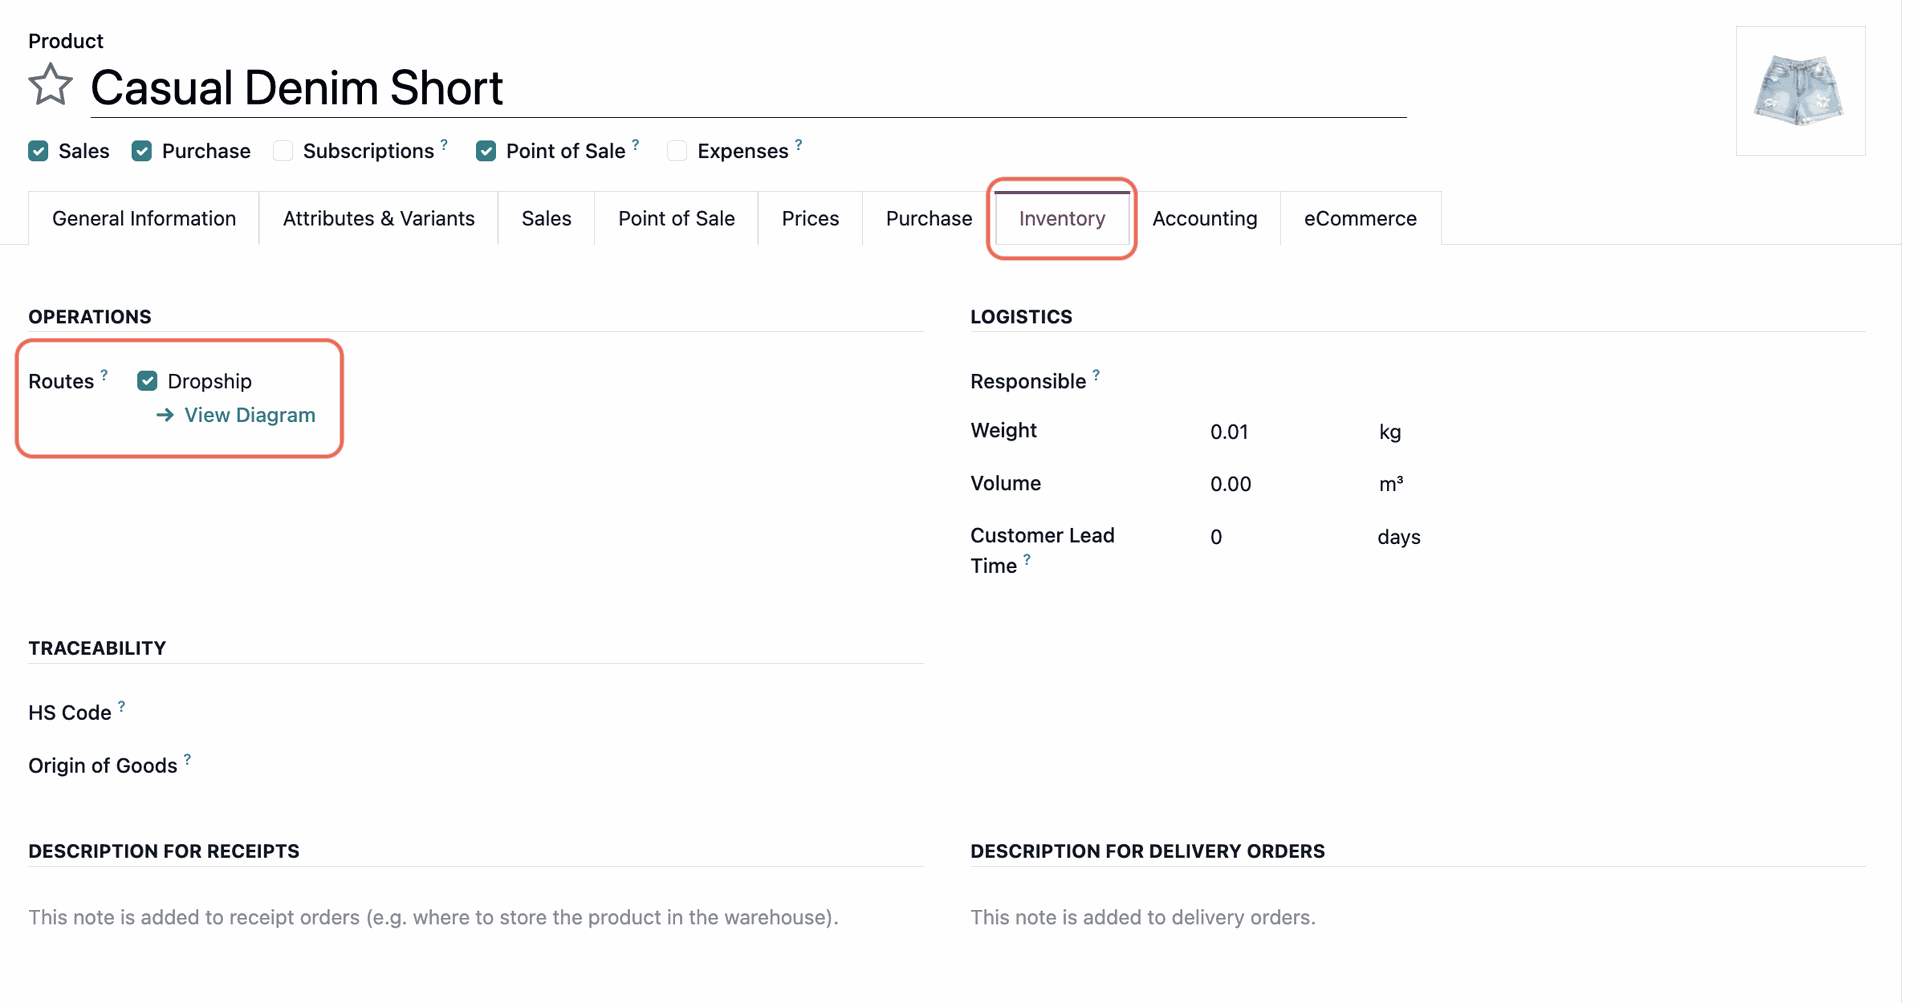Show help tooltip for HS Code
The image size is (1920, 1003).
click(122, 706)
